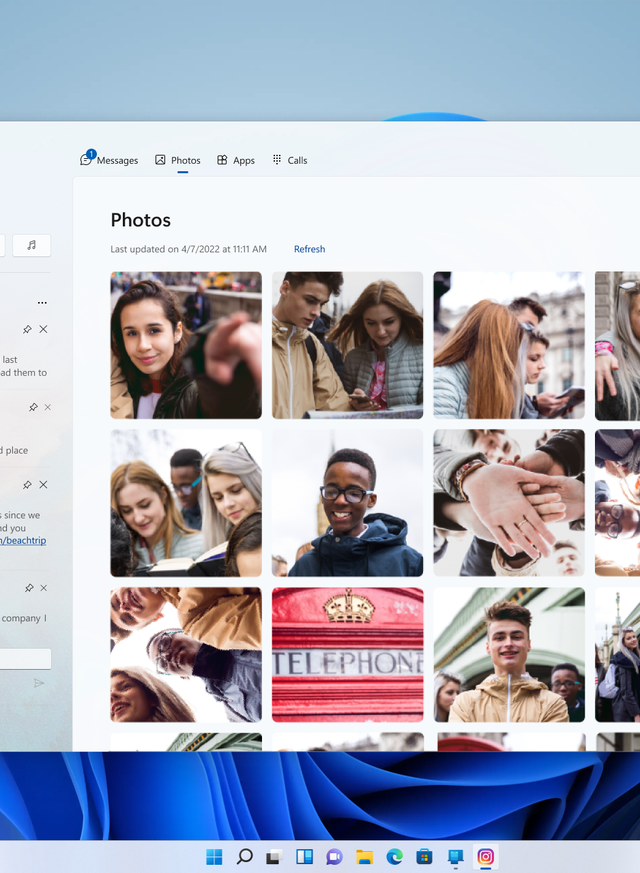The height and width of the screenshot is (873, 640).
Task: Click the music note button
Action: pyautogui.click(x=31, y=245)
